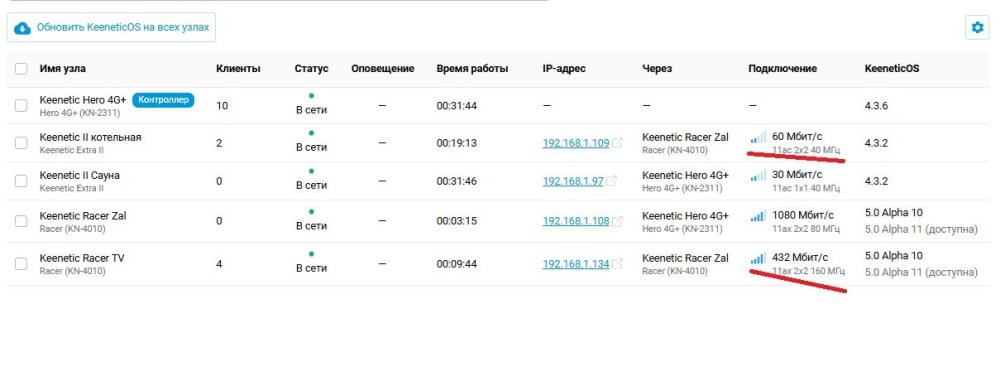Image resolution: width=1000 pixels, height=381 pixels.
Task: Click signal strength icon beside 1080 Мбит/с
Action: [758, 216]
